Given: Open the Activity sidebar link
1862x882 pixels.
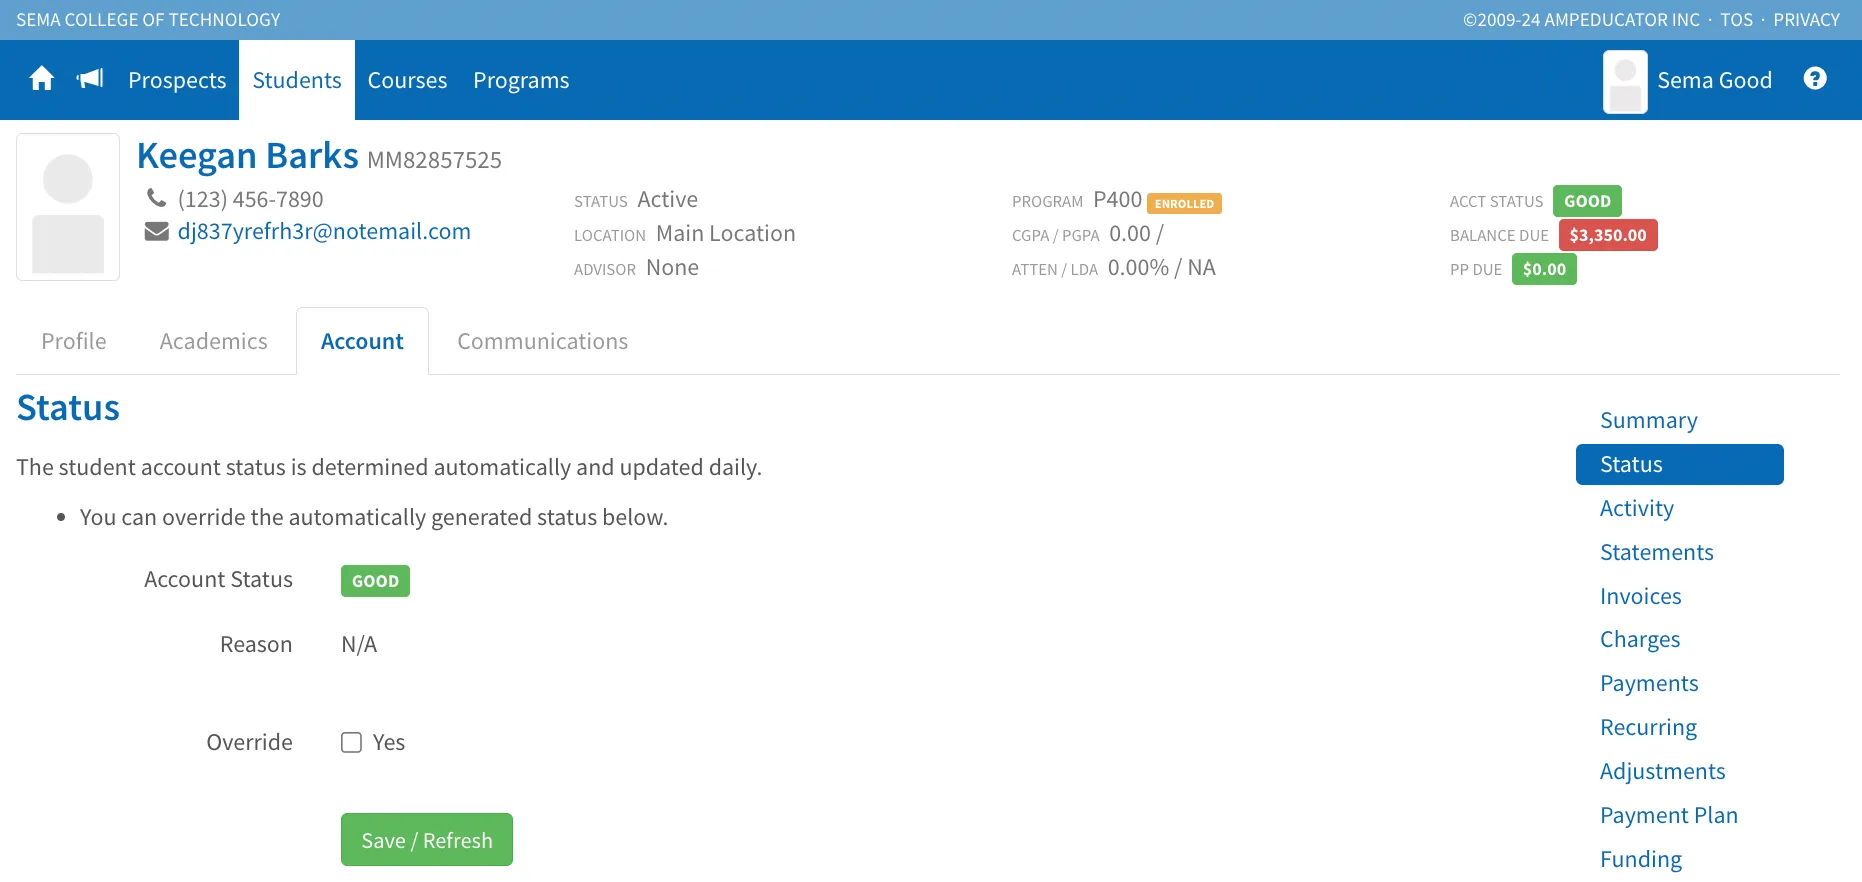Looking at the screenshot, I should [1637, 508].
